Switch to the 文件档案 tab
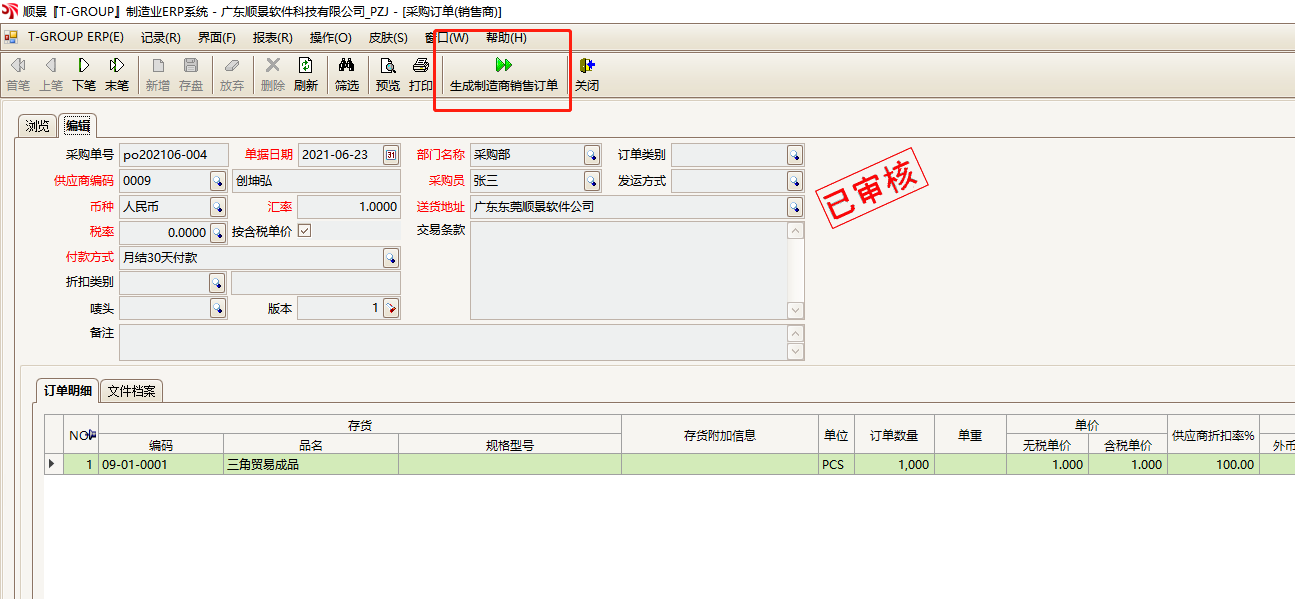 pos(132,391)
